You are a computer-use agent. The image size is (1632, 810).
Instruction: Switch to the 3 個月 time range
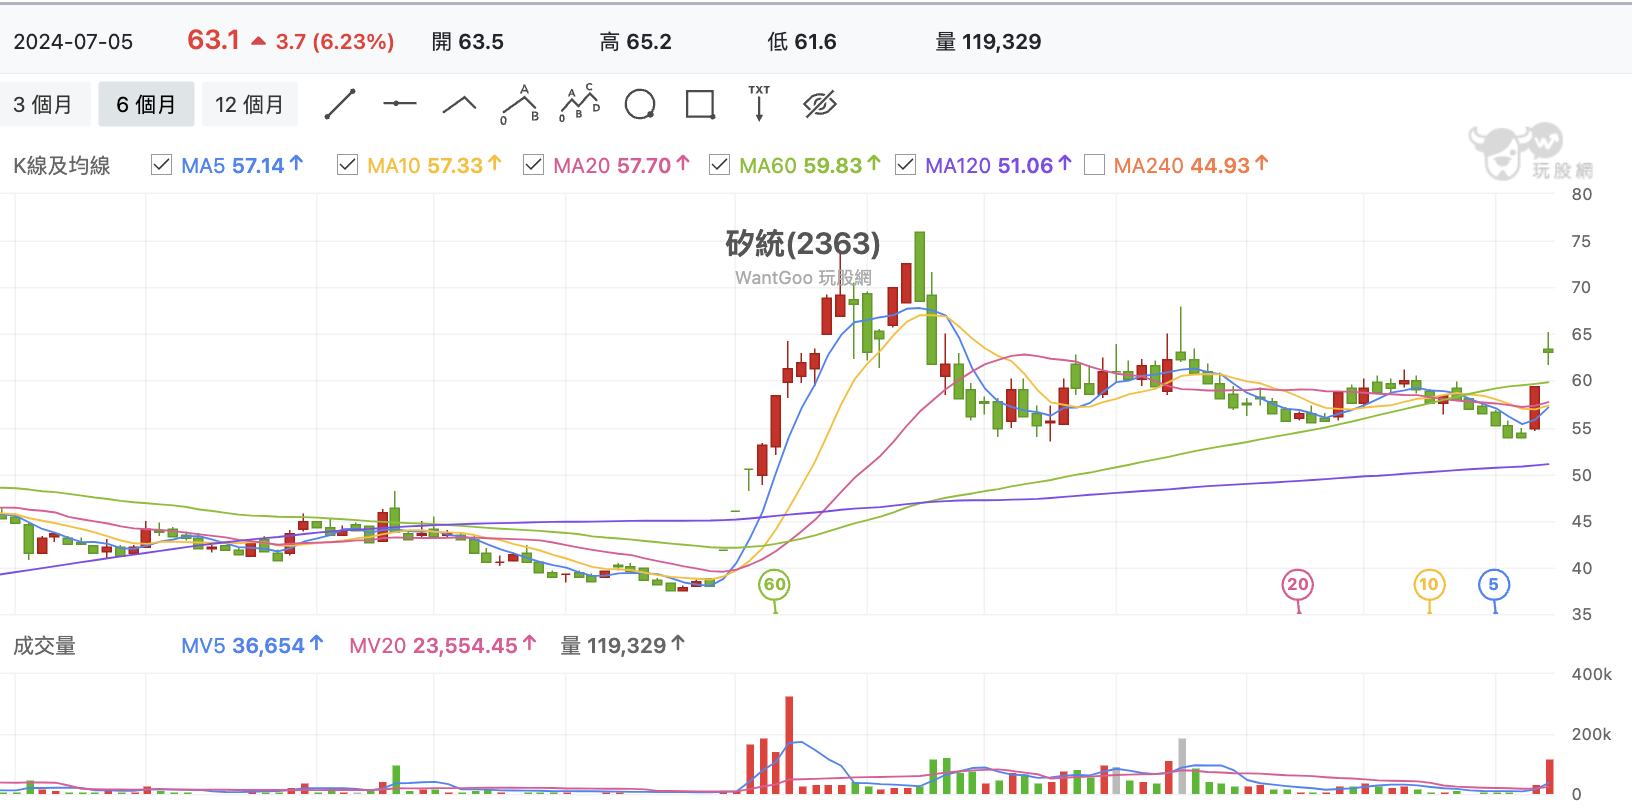pyautogui.click(x=44, y=104)
